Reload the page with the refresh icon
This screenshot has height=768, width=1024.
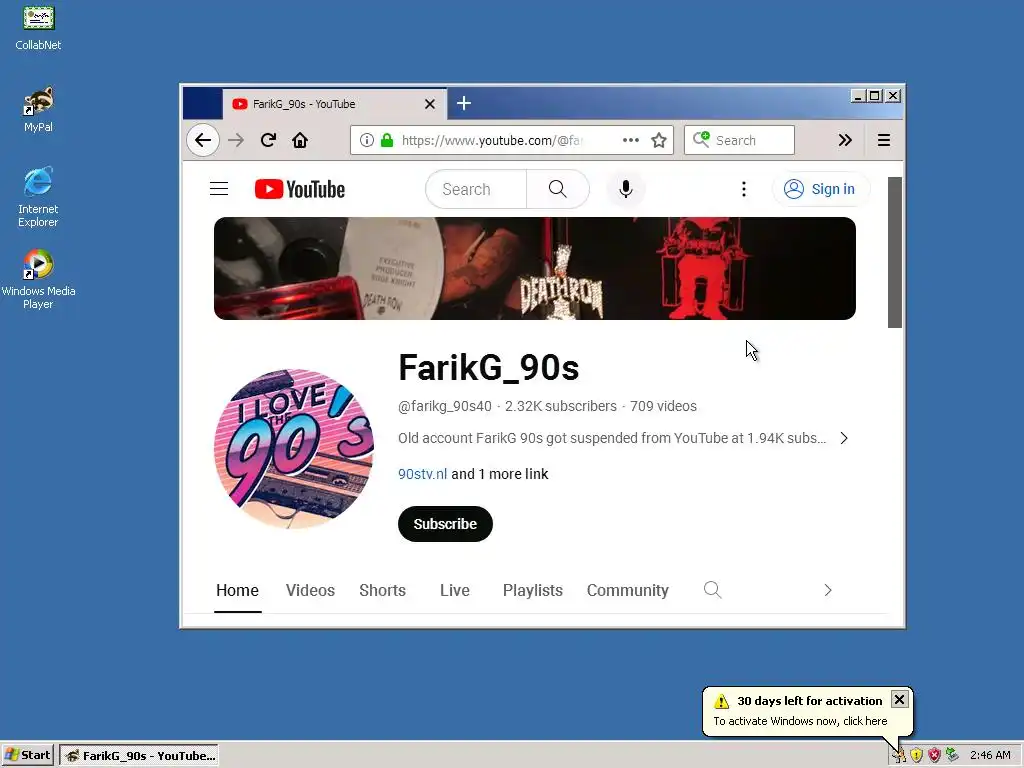pyautogui.click(x=268, y=140)
